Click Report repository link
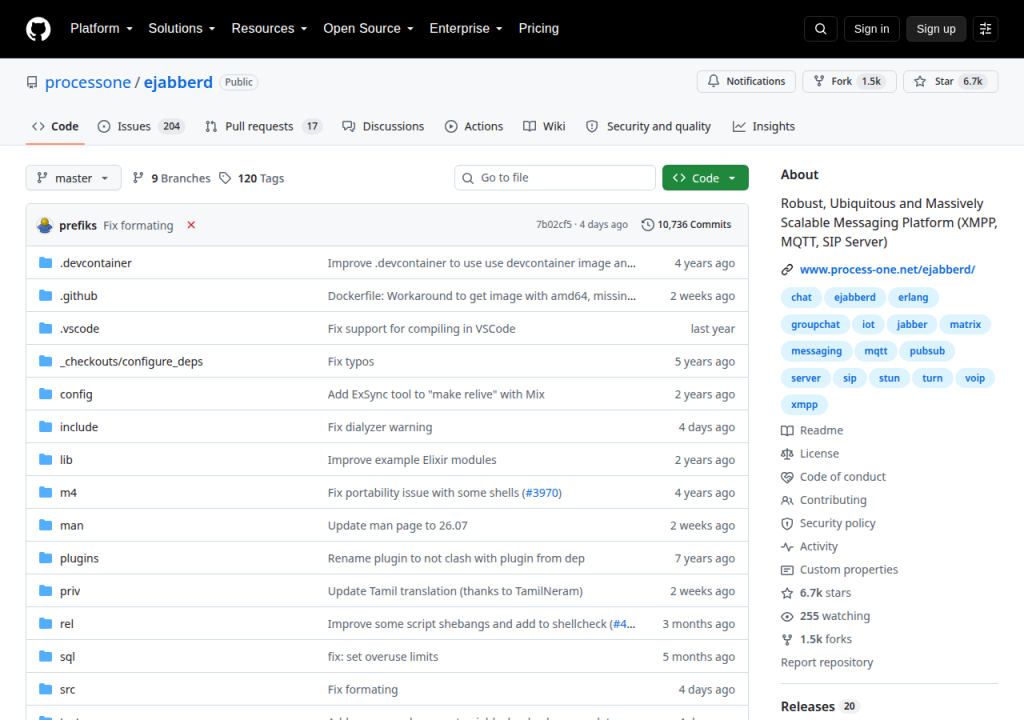 click(x=826, y=663)
